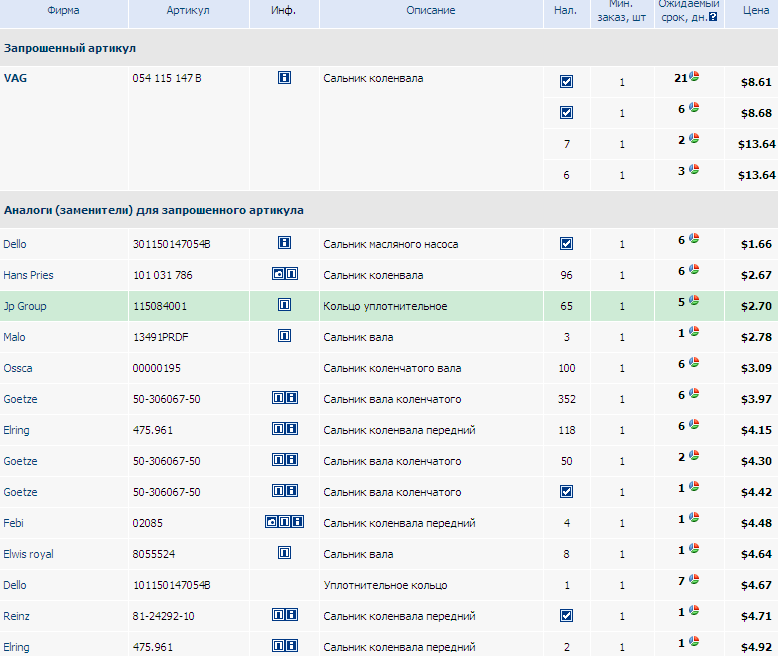Open delivery statistics pie icon for $8.68 VAG offer
This screenshot has height=656, width=778.
(x=694, y=107)
